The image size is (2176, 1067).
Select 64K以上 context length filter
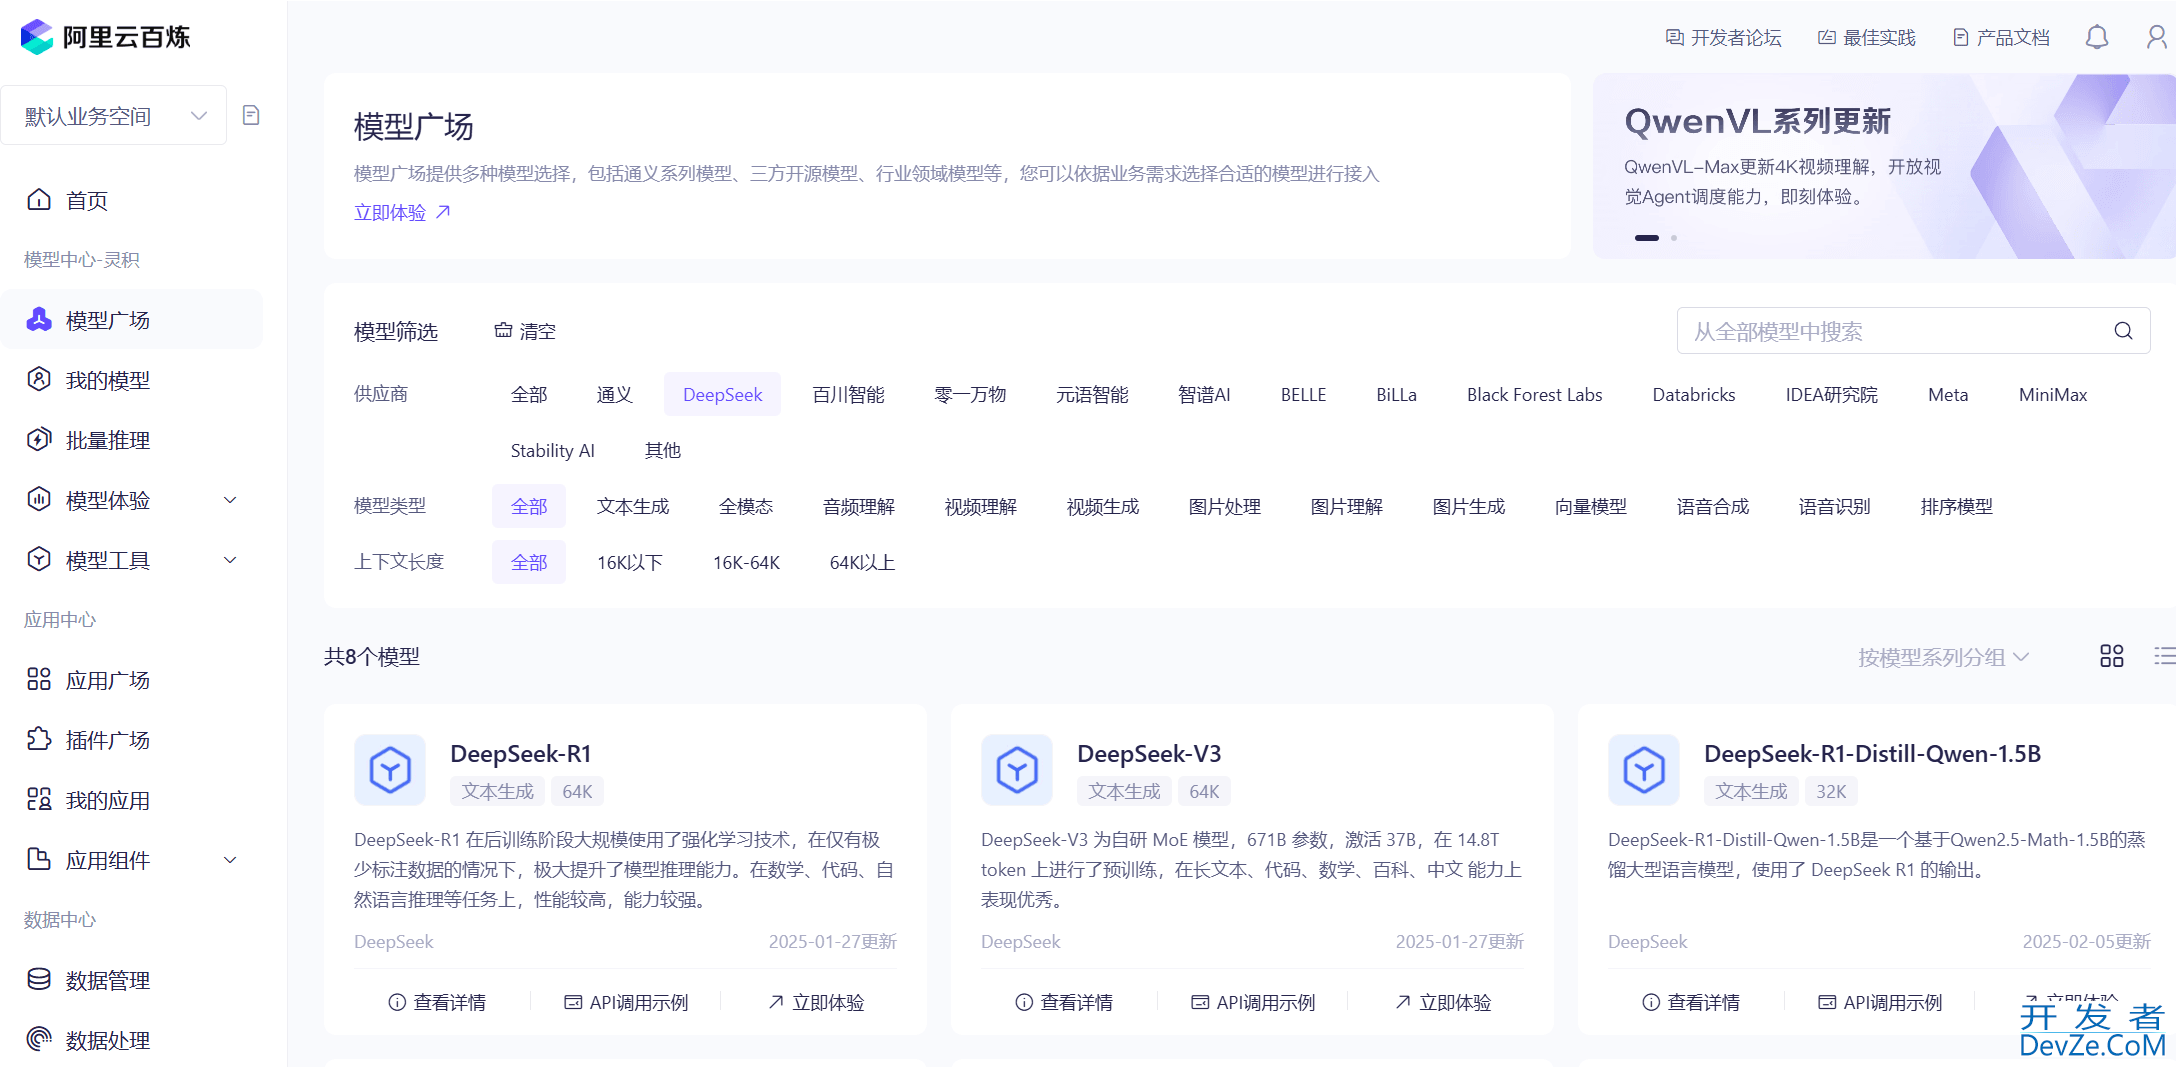[x=862, y=563]
